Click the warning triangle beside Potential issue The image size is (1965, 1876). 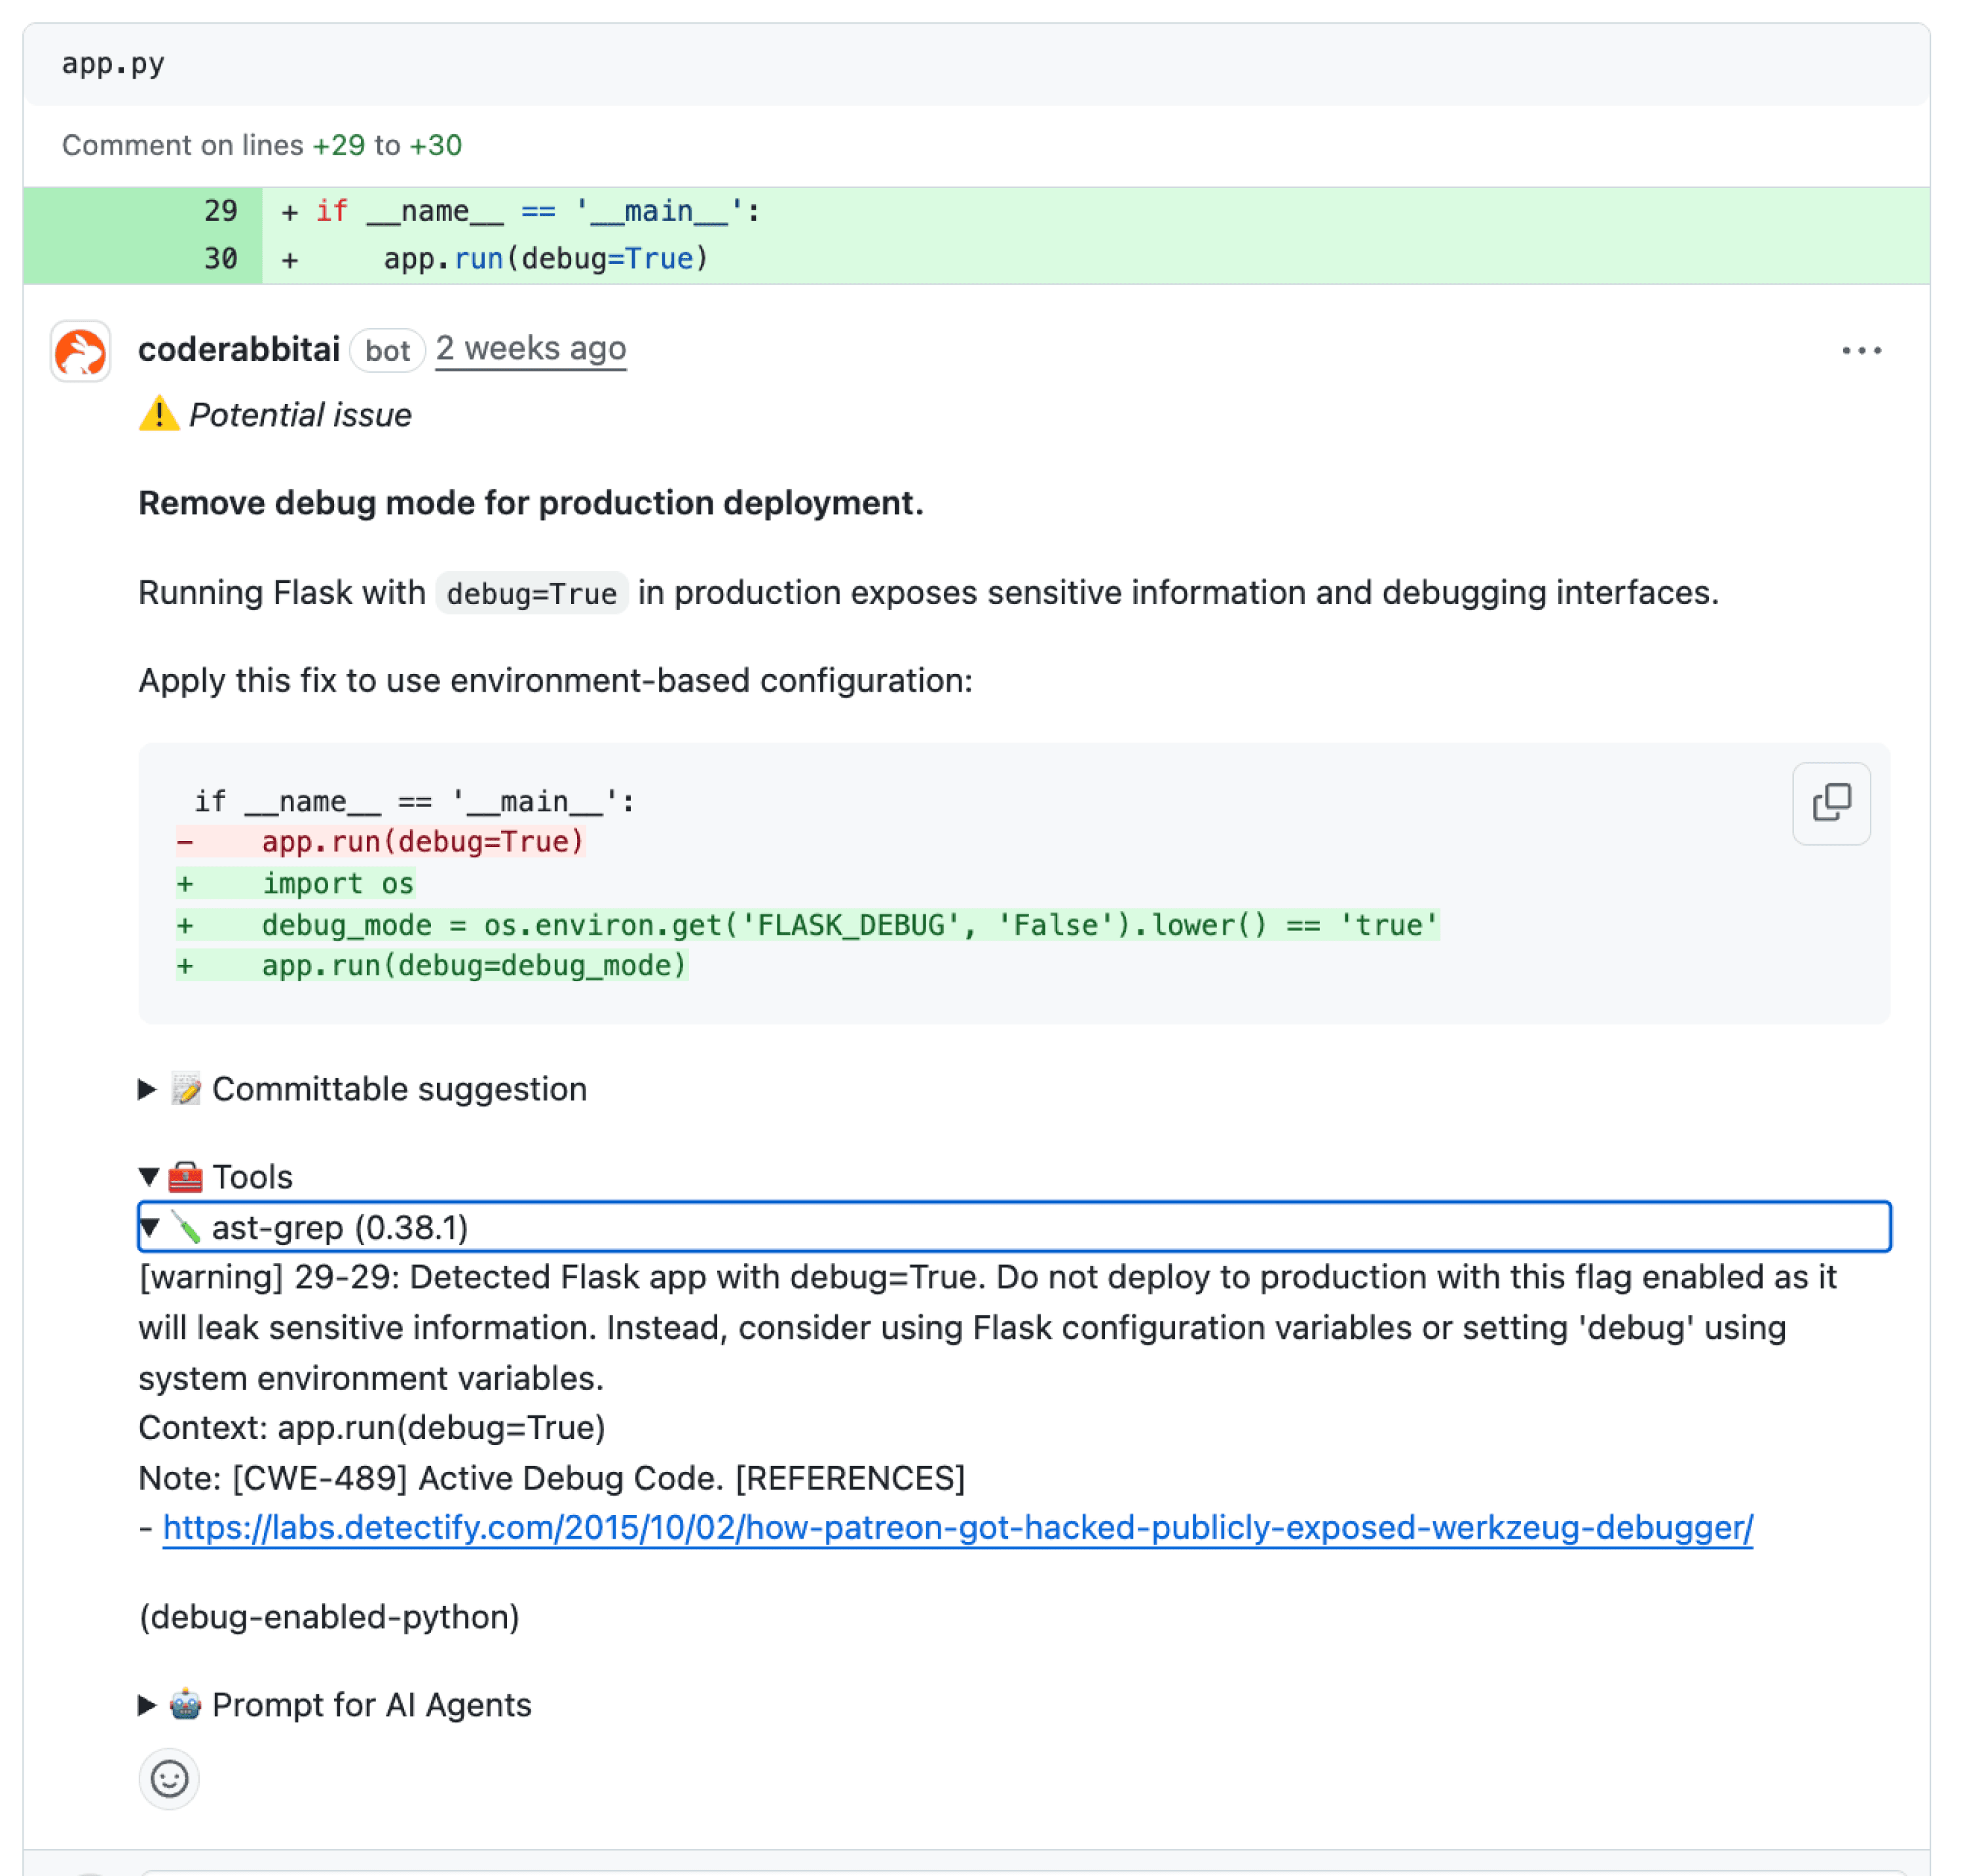(160, 414)
